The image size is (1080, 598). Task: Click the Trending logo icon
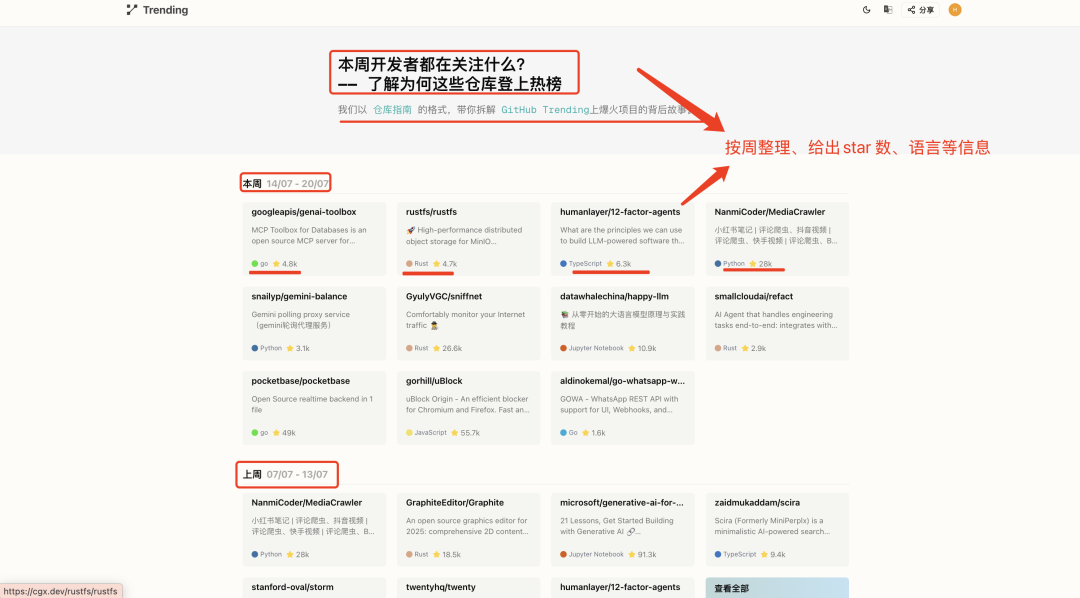(132, 10)
